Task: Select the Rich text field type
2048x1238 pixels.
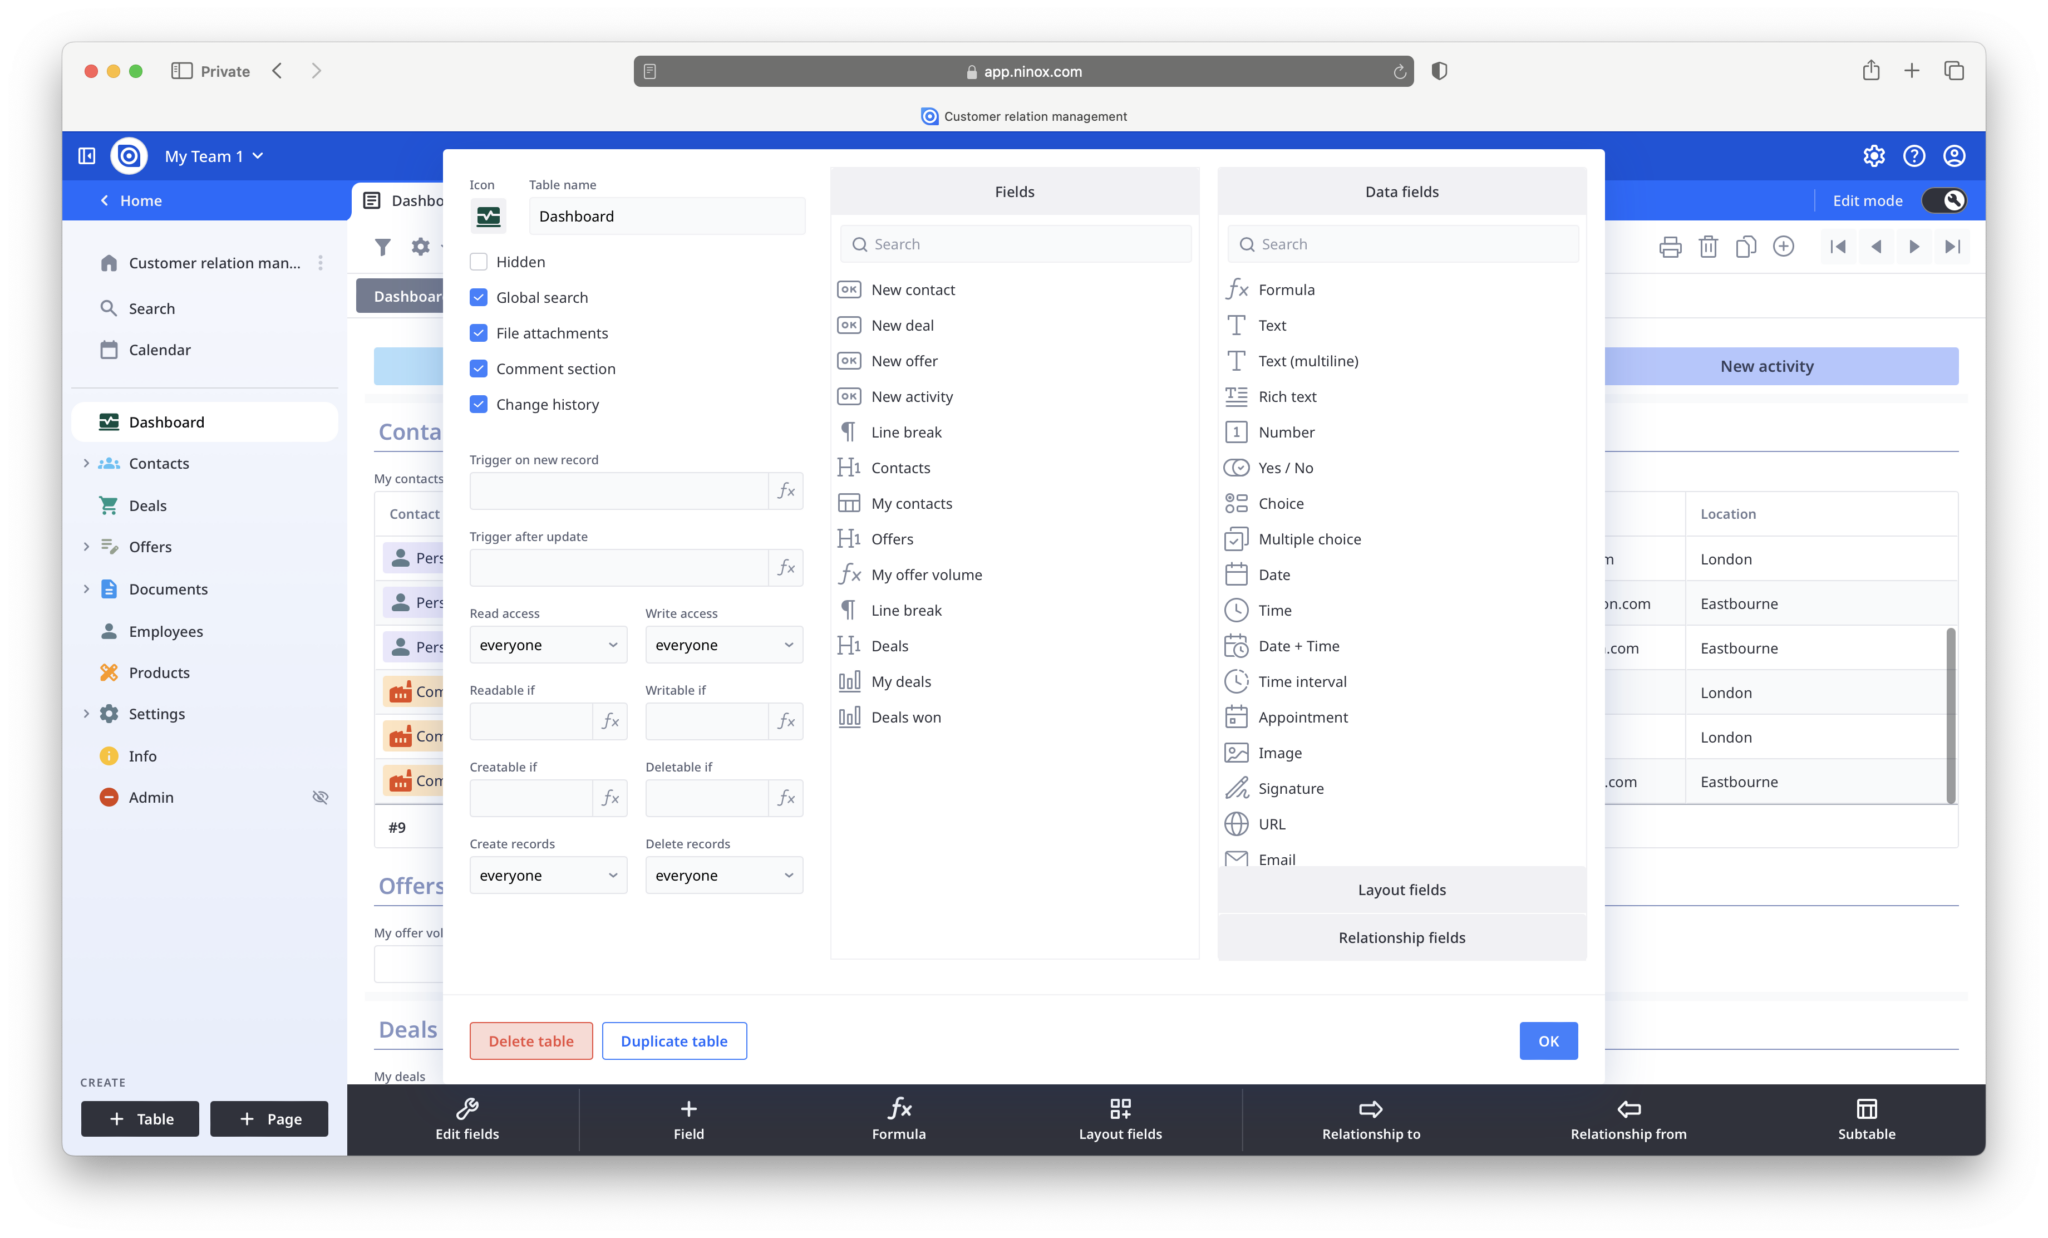Action: [1287, 396]
